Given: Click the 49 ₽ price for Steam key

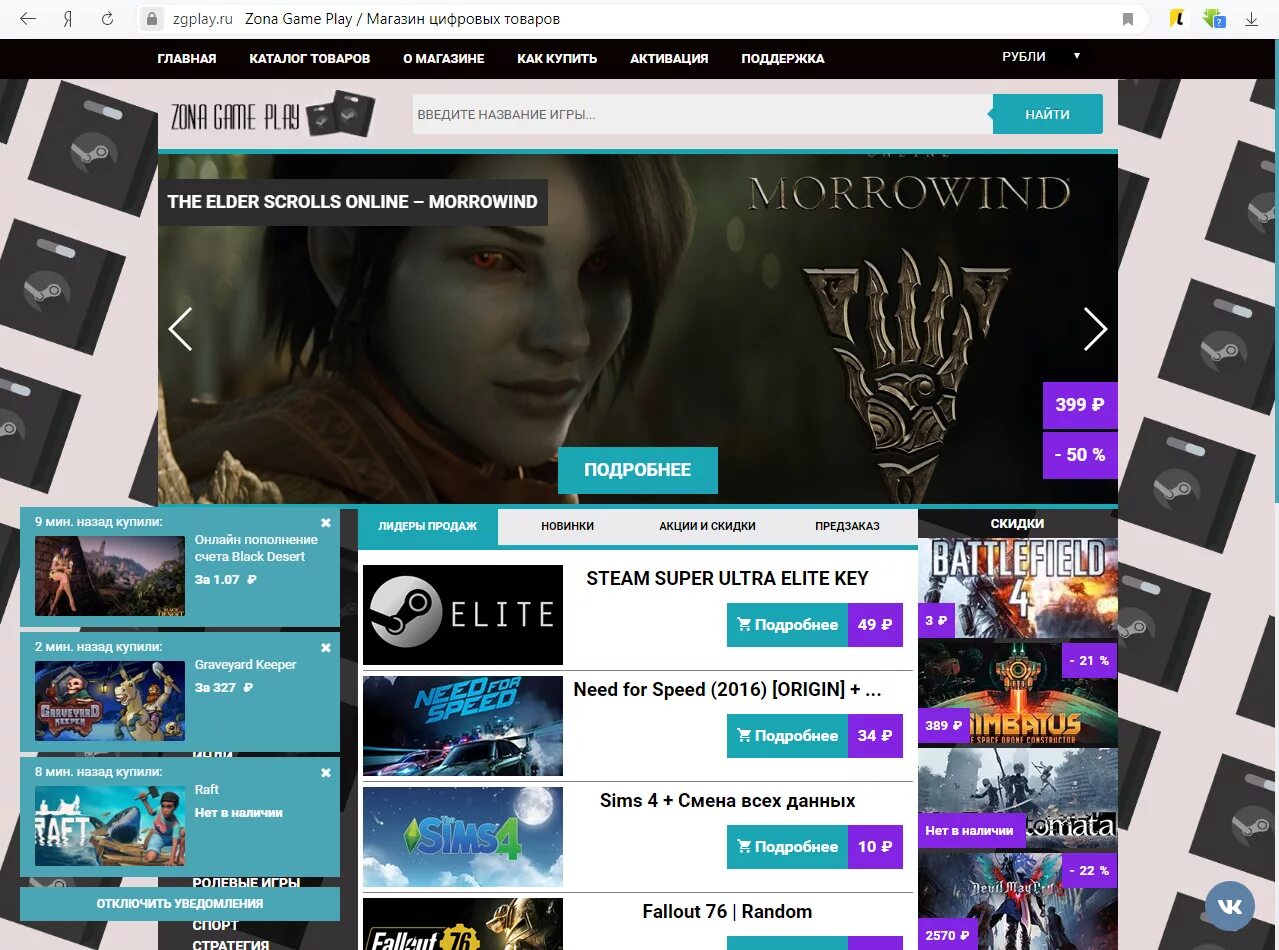Looking at the screenshot, I should point(875,625).
